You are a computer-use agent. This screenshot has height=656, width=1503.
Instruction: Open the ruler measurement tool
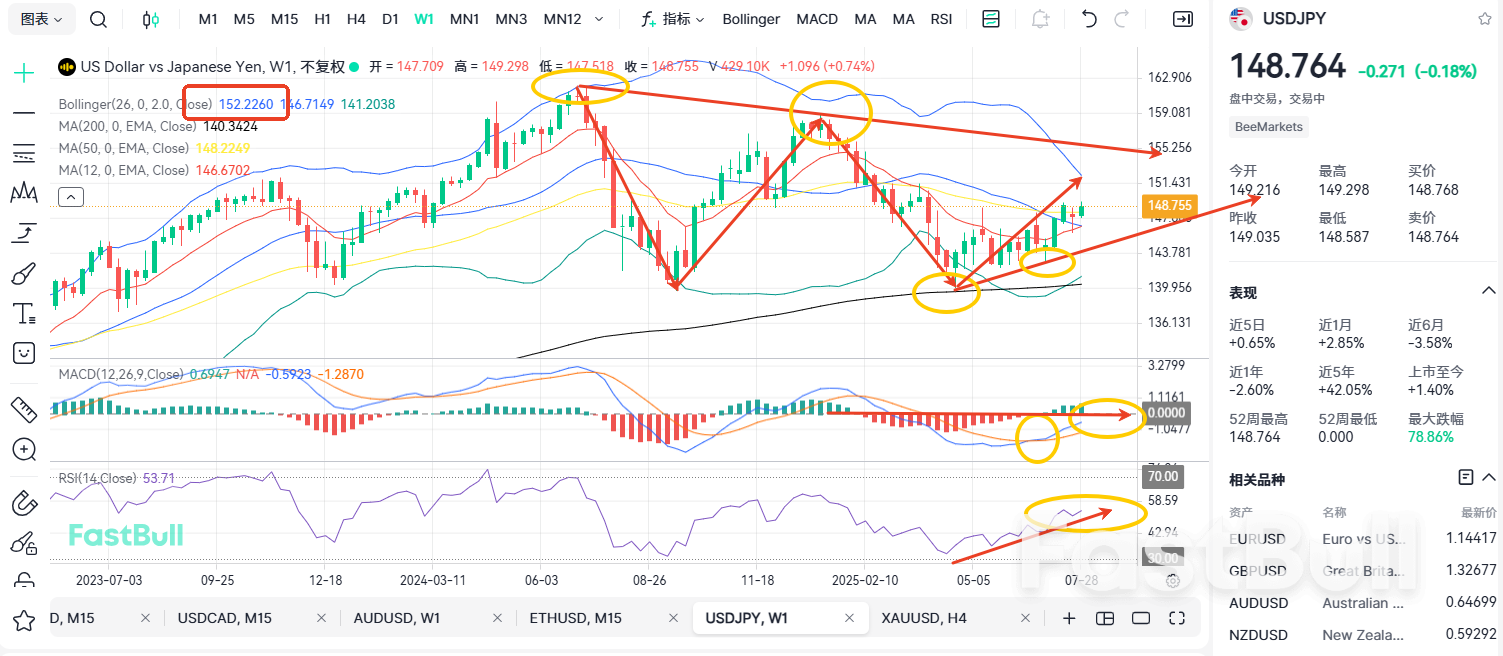[x=23, y=408]
